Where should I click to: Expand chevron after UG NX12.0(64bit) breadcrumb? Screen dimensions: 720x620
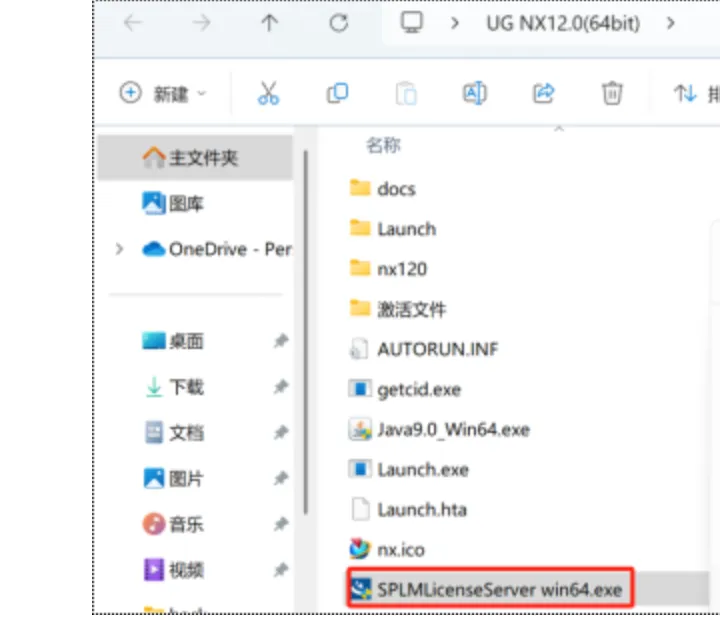click(670, 23)
